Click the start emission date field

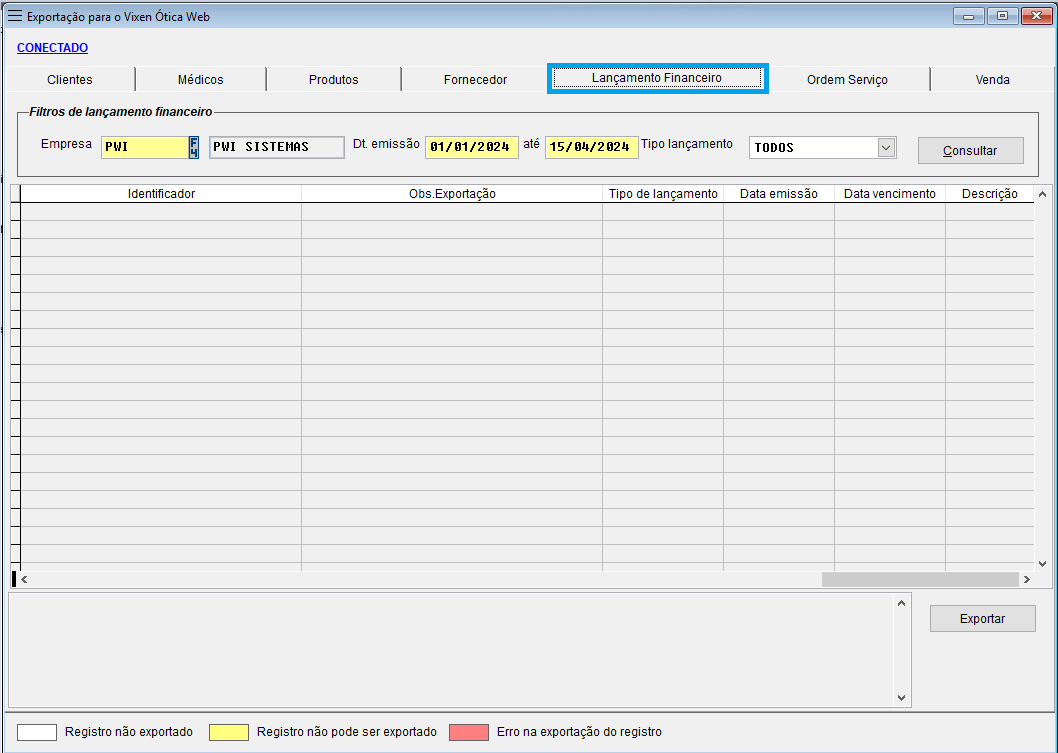[471, 147]
